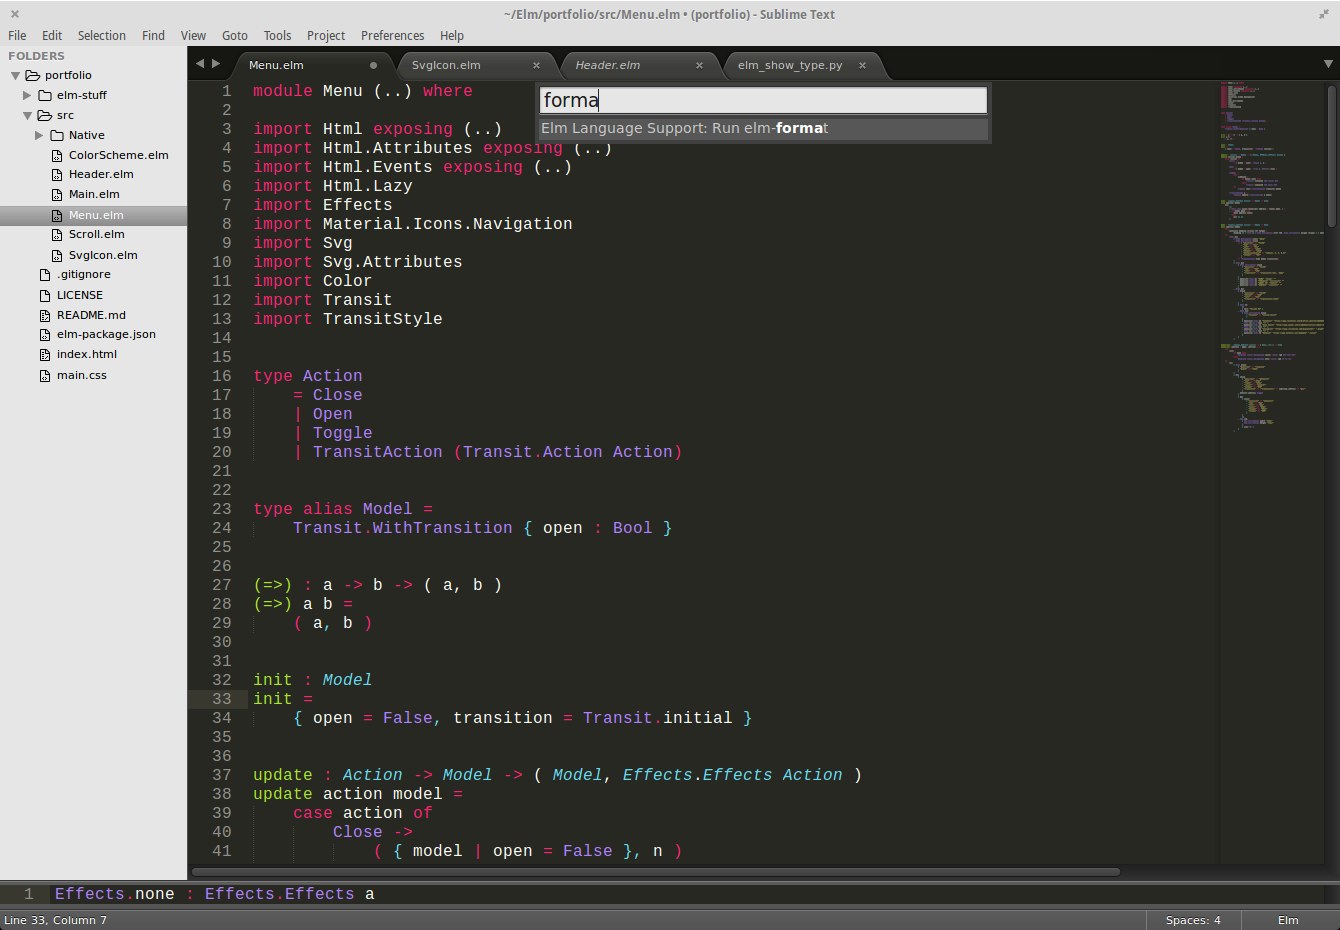Click the main.css file icon

click(x=45, y=375)
